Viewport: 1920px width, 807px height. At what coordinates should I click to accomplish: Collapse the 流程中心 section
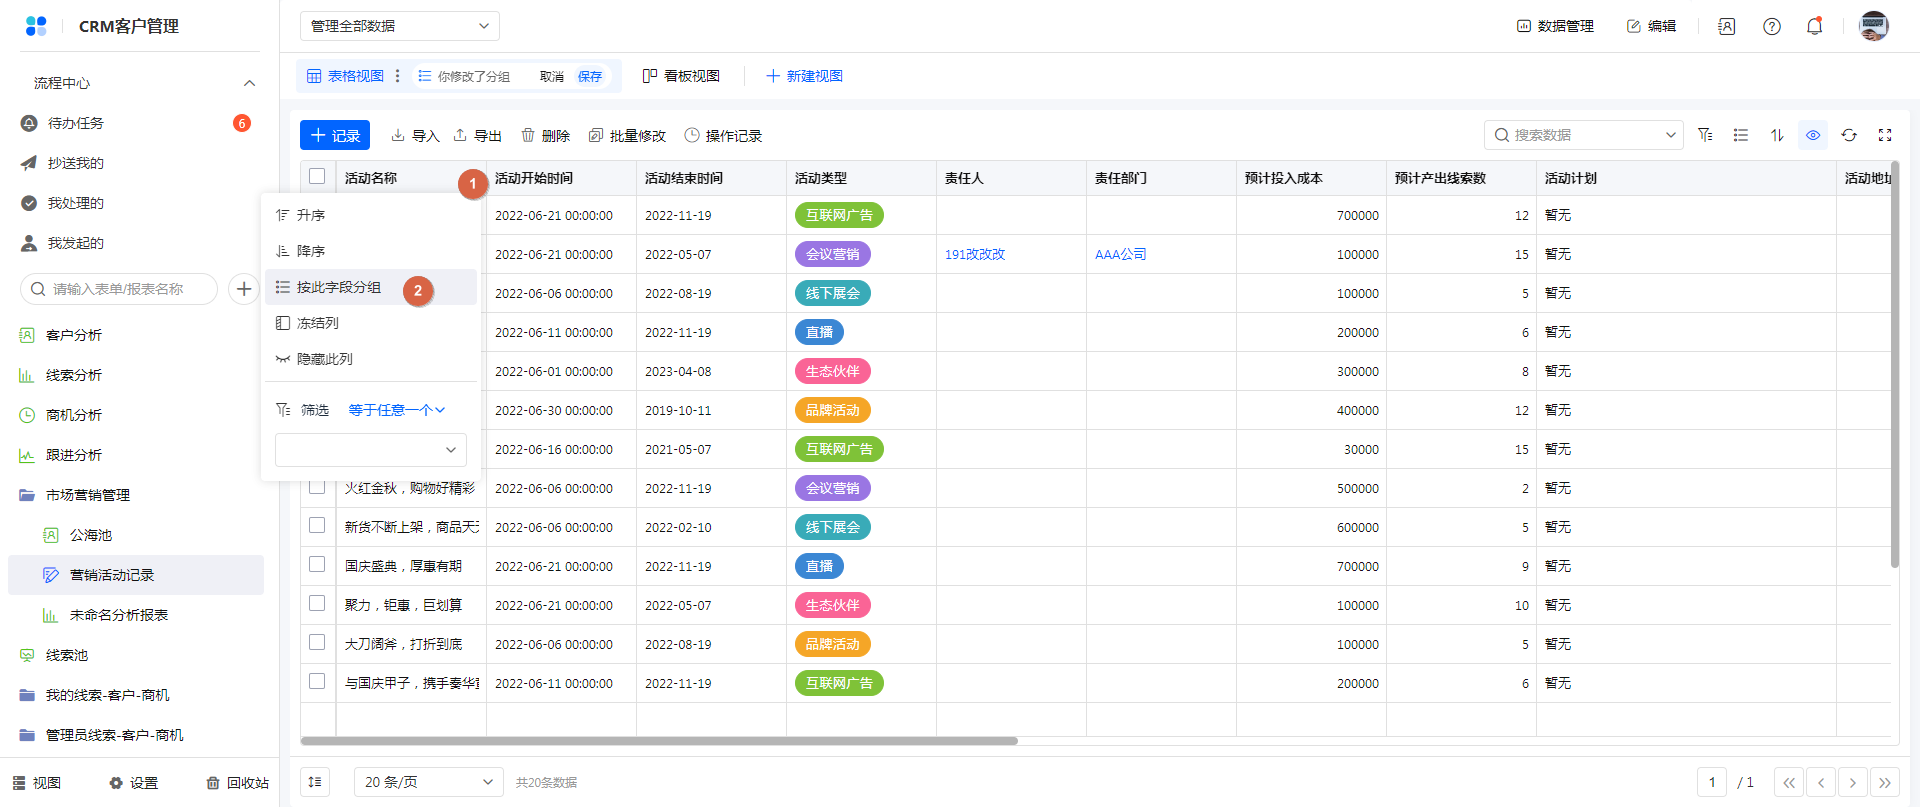[249, 83]
